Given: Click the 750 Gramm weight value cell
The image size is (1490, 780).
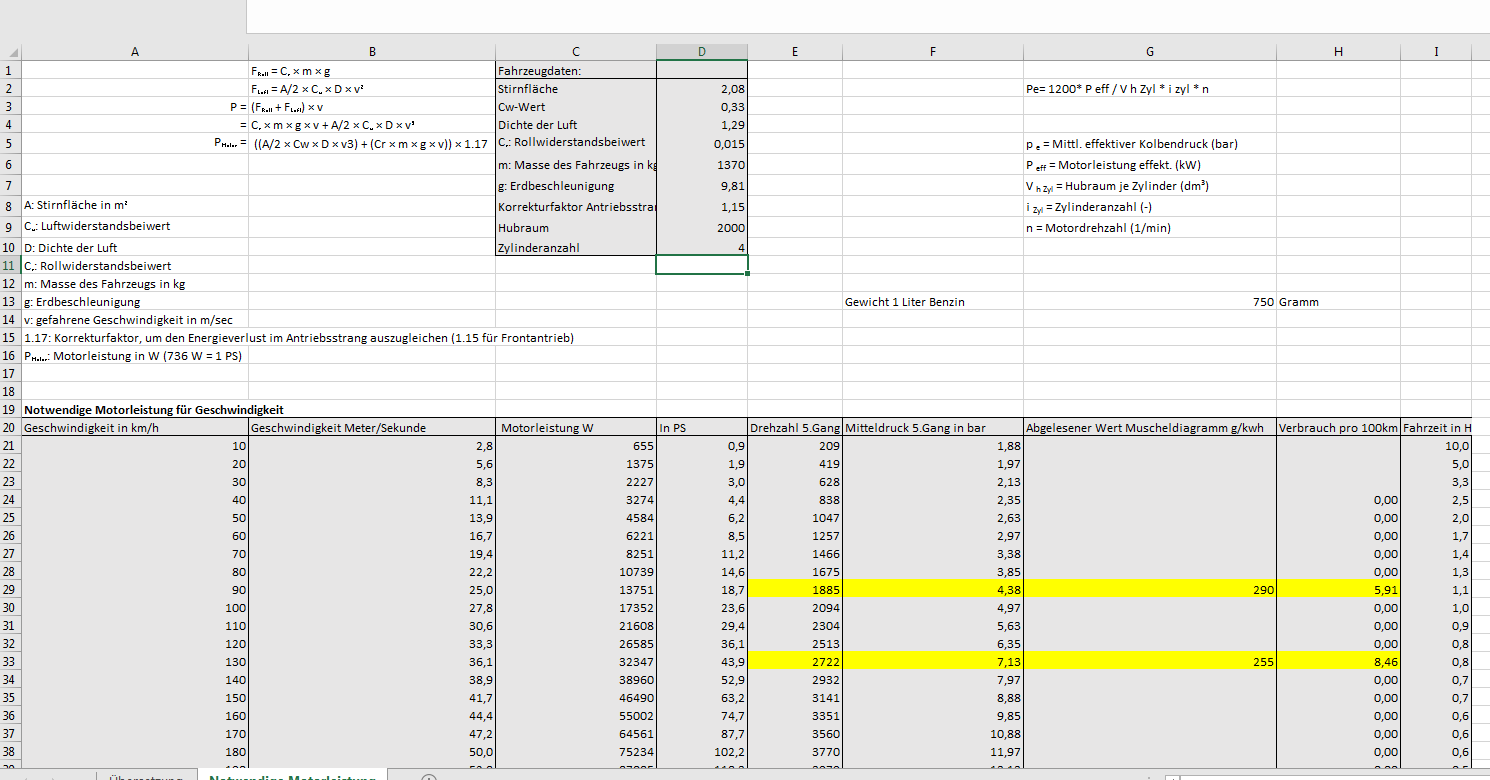Looking at the screenshot, I should tap(1150, 301).
